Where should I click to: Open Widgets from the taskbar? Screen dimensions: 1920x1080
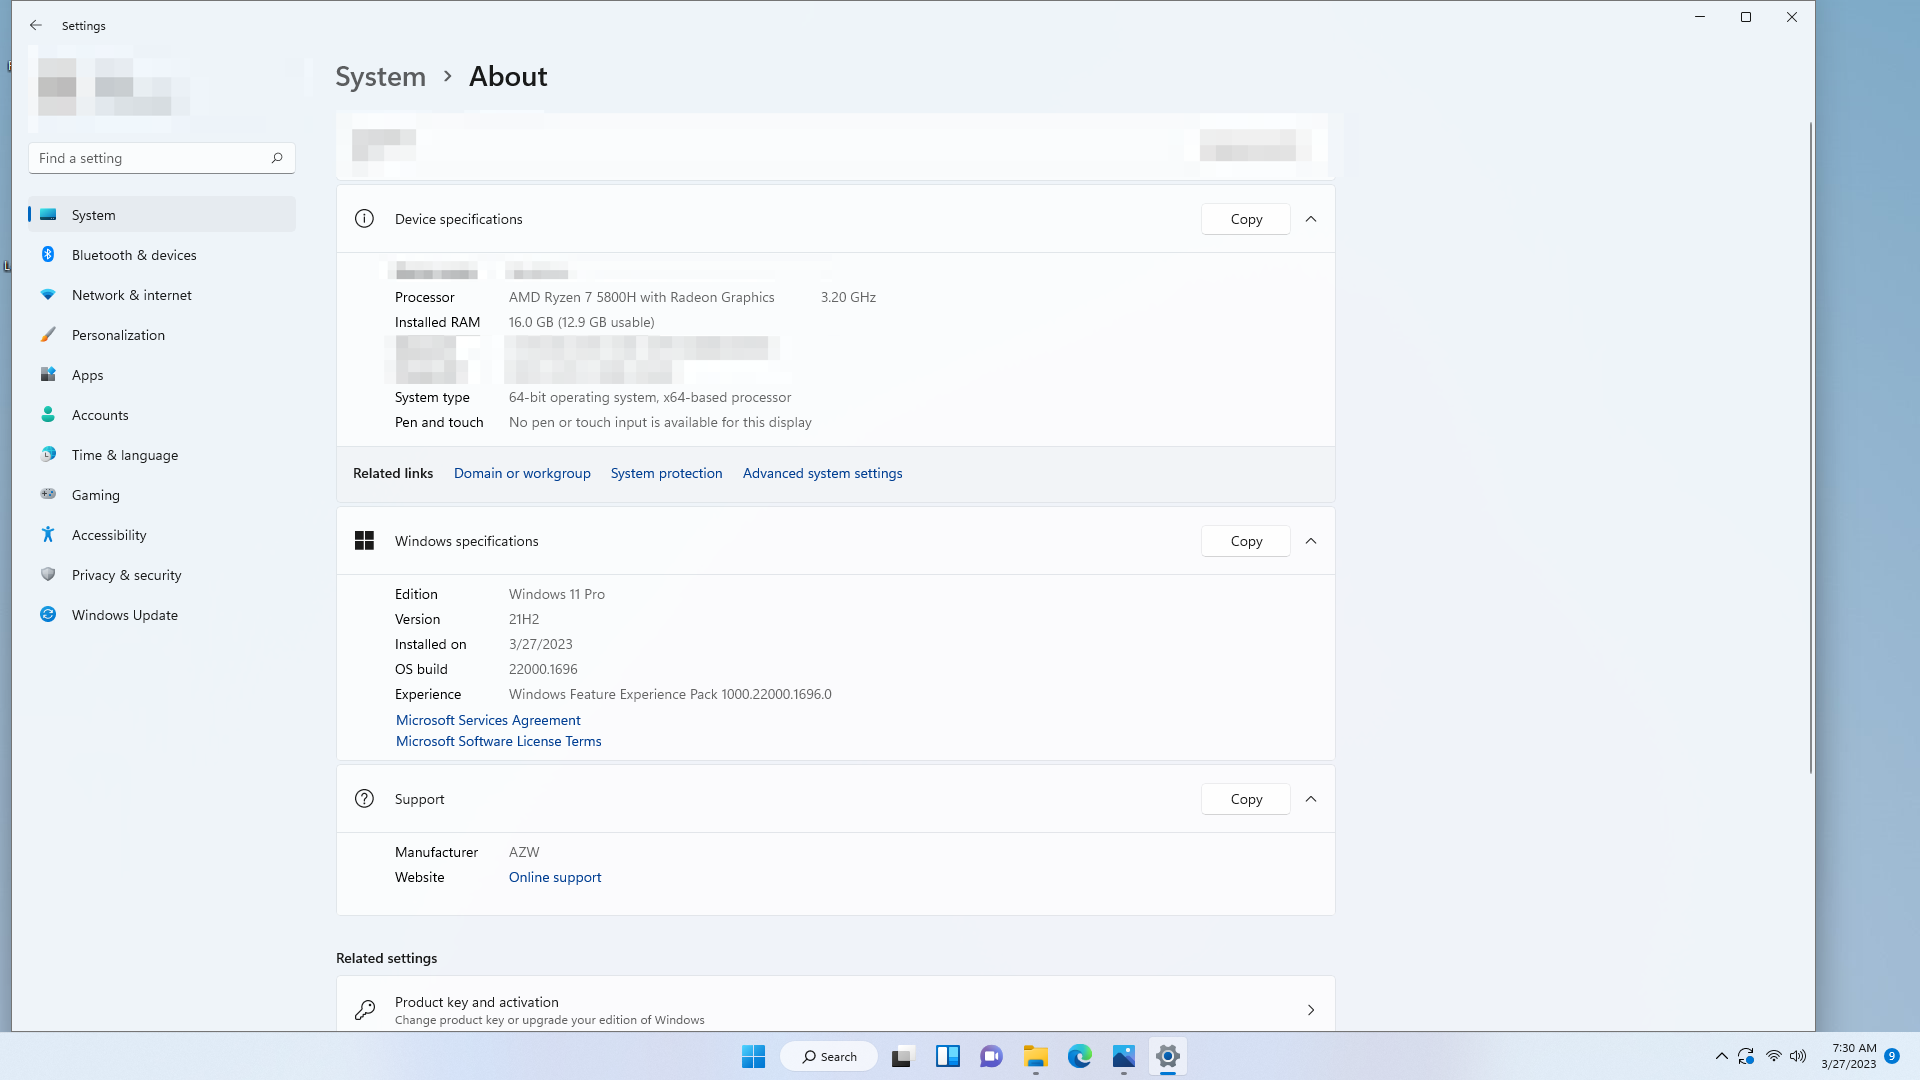(x=948, y=1056)
